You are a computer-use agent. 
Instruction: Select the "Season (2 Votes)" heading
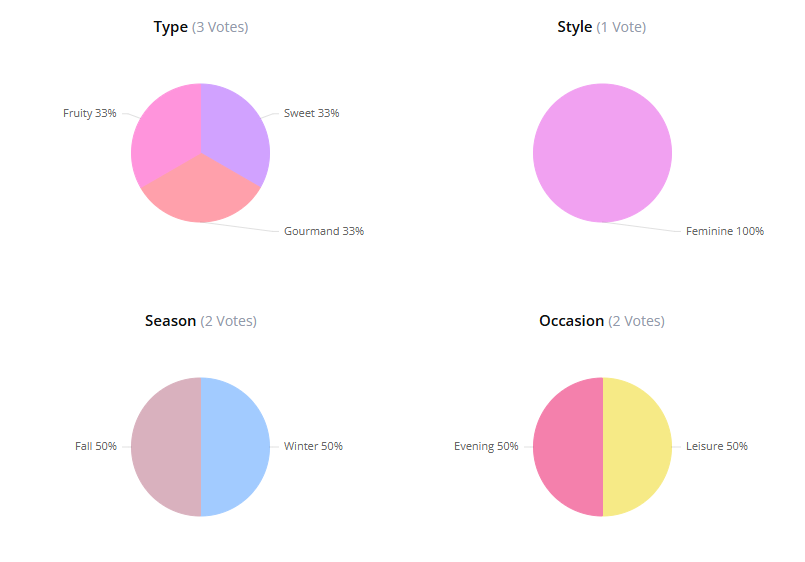click(201, 321)
